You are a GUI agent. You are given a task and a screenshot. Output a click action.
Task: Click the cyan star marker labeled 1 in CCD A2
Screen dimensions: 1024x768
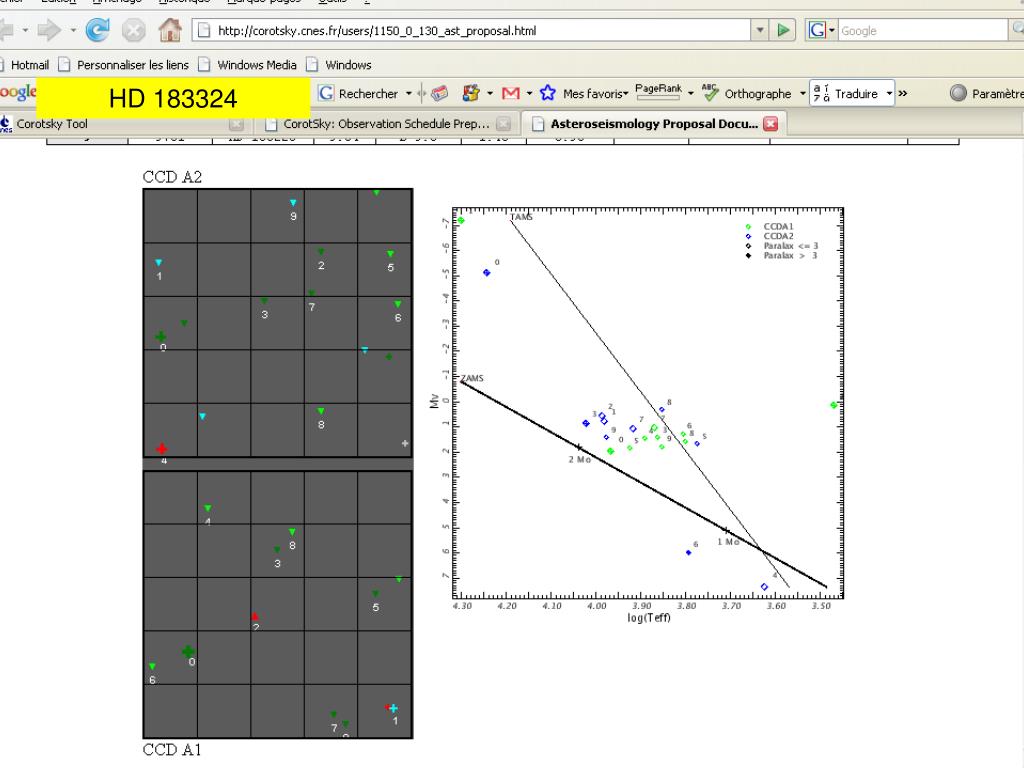point(159,263)
